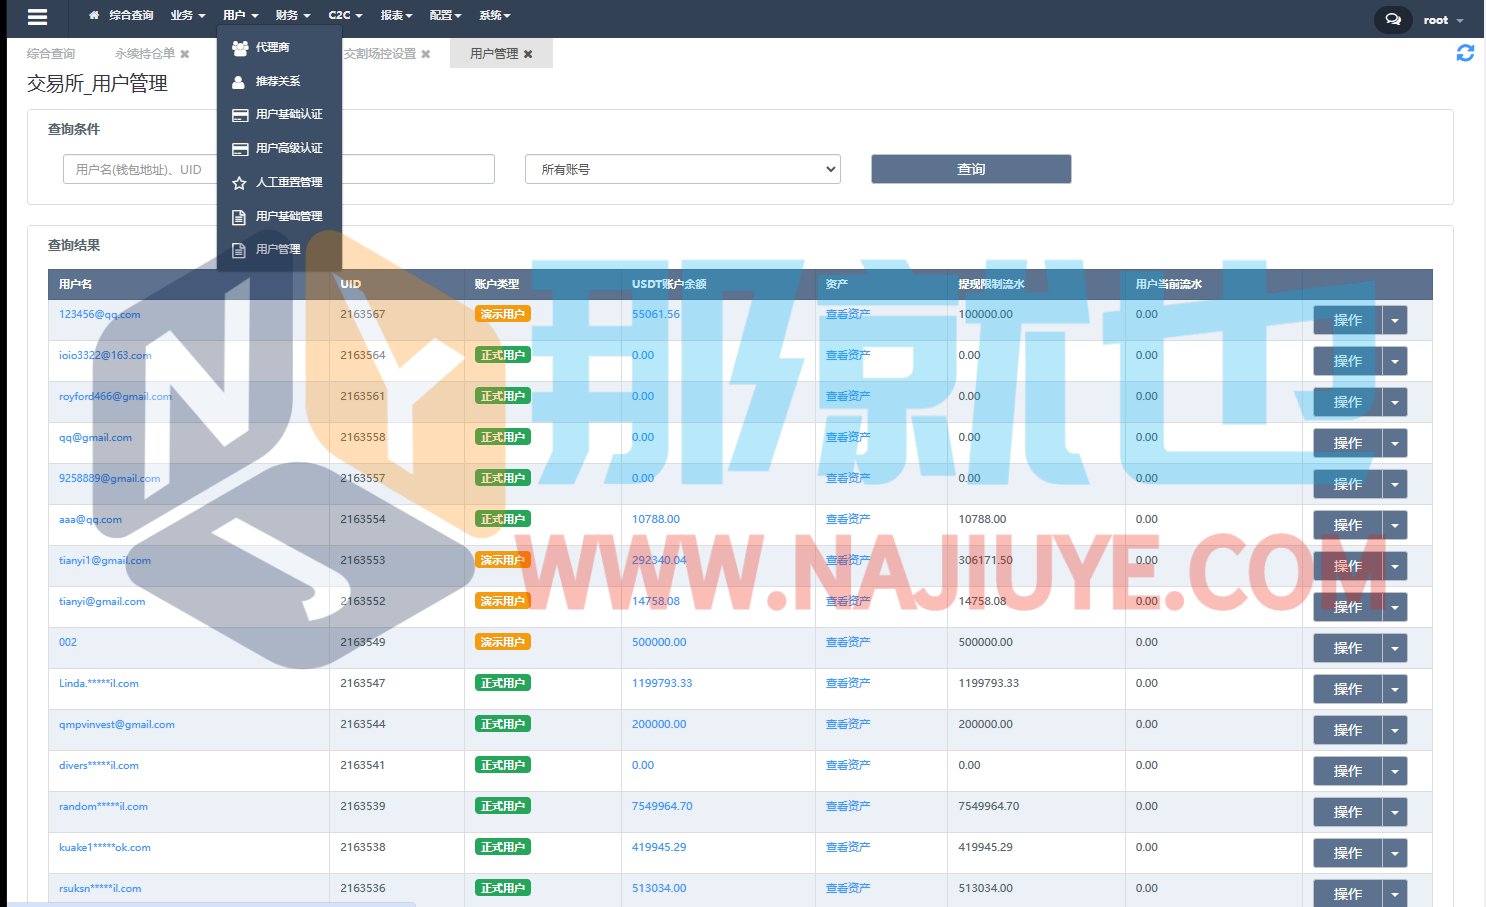Select 代理商 in the dropdown menu
This screenshot has height=907, width=1486.
point(272,47)
